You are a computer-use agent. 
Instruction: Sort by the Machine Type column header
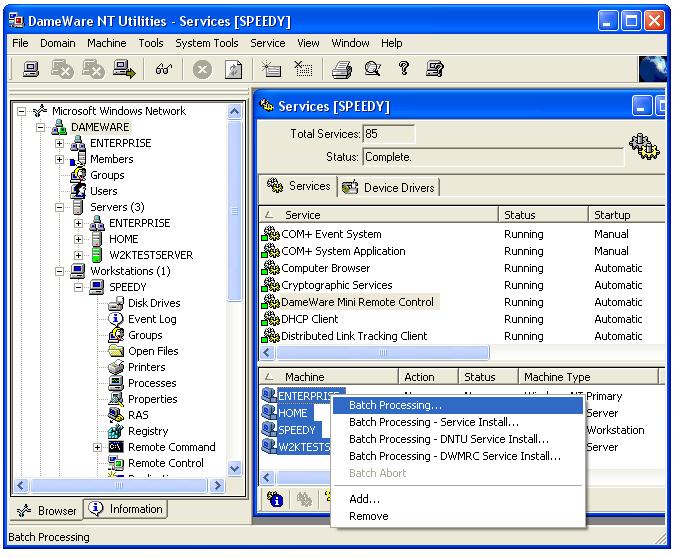(x=588, y=376)
